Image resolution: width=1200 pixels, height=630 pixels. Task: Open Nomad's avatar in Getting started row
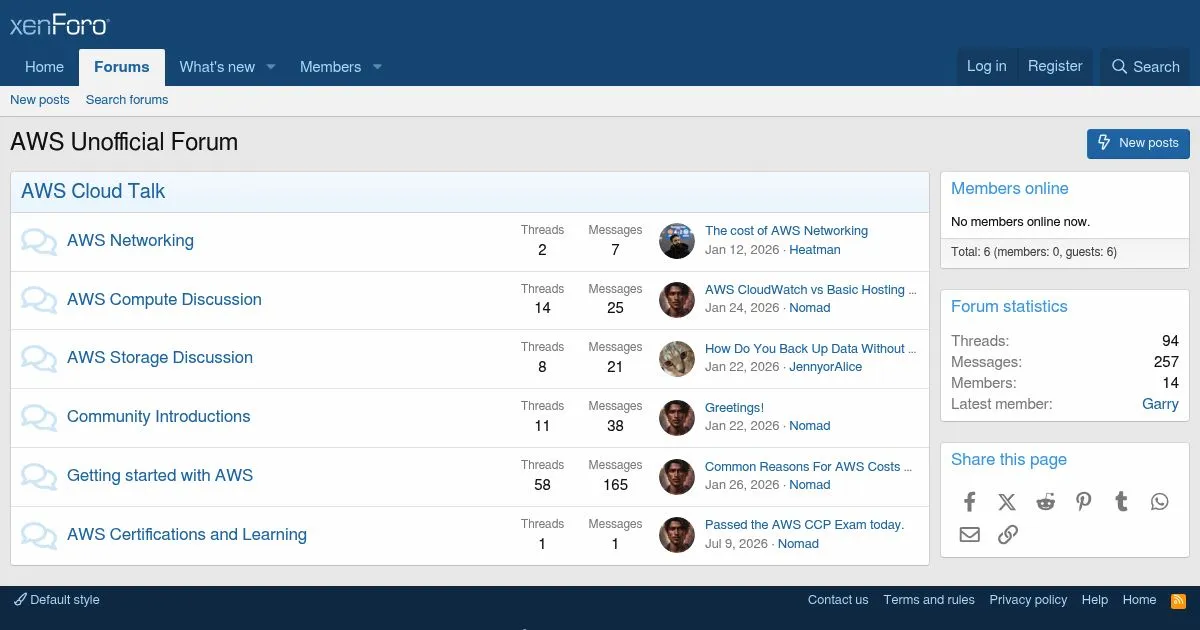coord(677,477)
